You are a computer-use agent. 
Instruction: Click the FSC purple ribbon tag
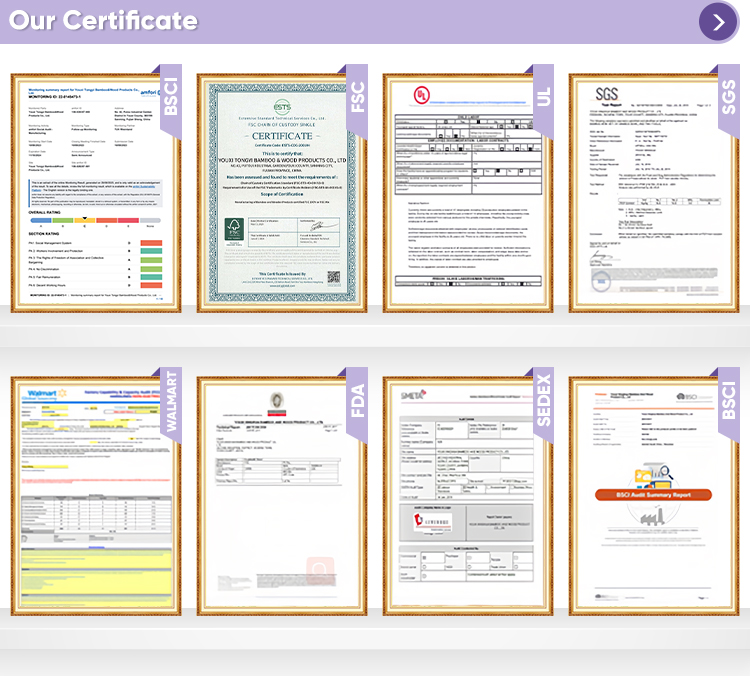point(357,98)
